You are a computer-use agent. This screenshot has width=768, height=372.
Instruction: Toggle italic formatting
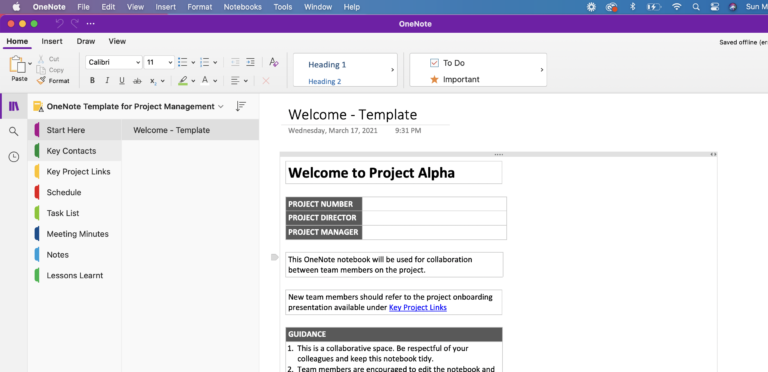107,81
